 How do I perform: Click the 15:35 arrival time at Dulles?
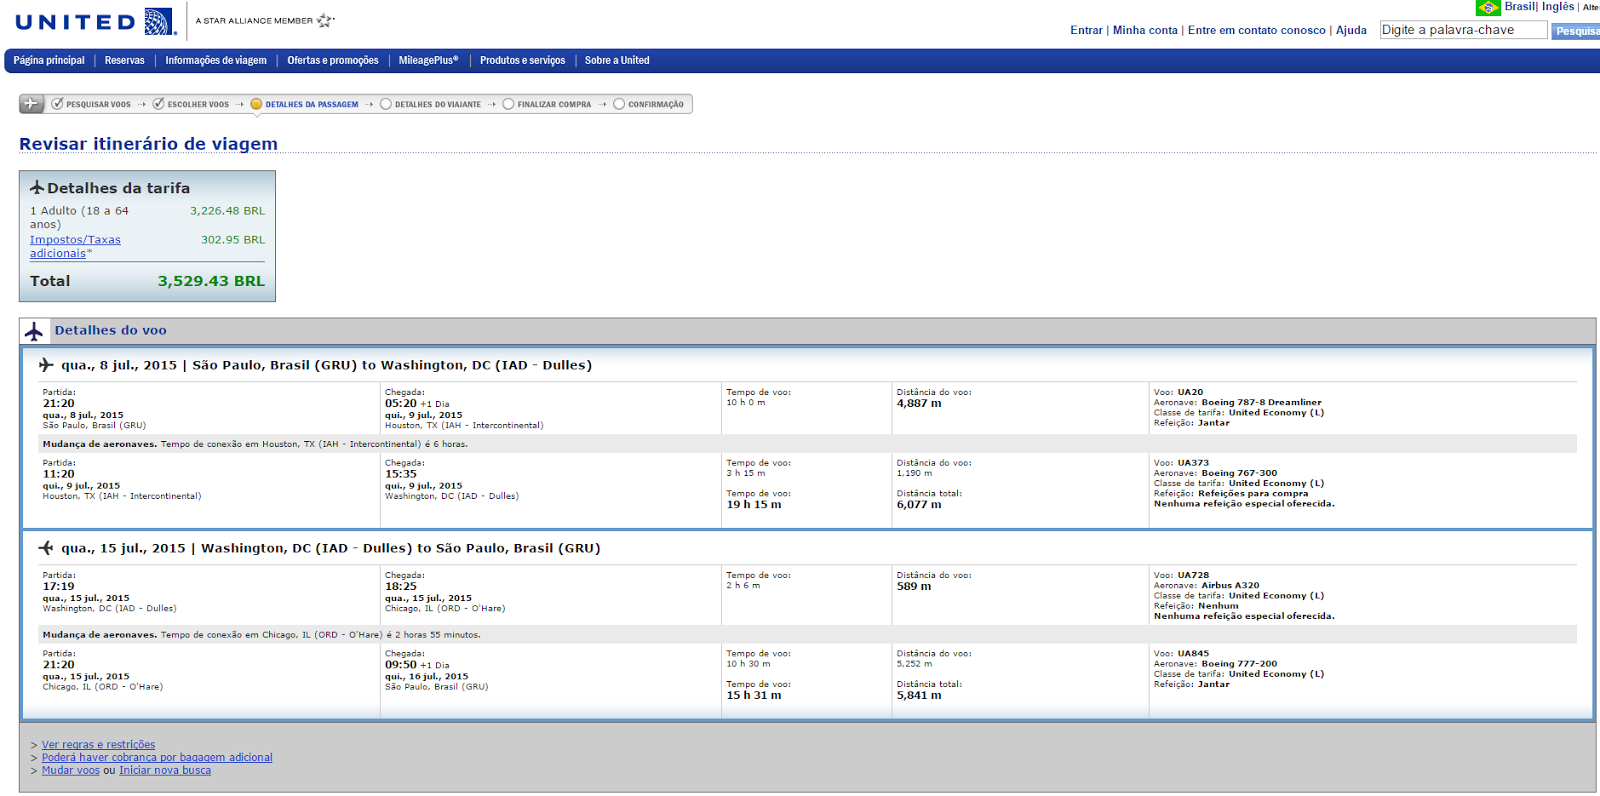pos(401,475)
